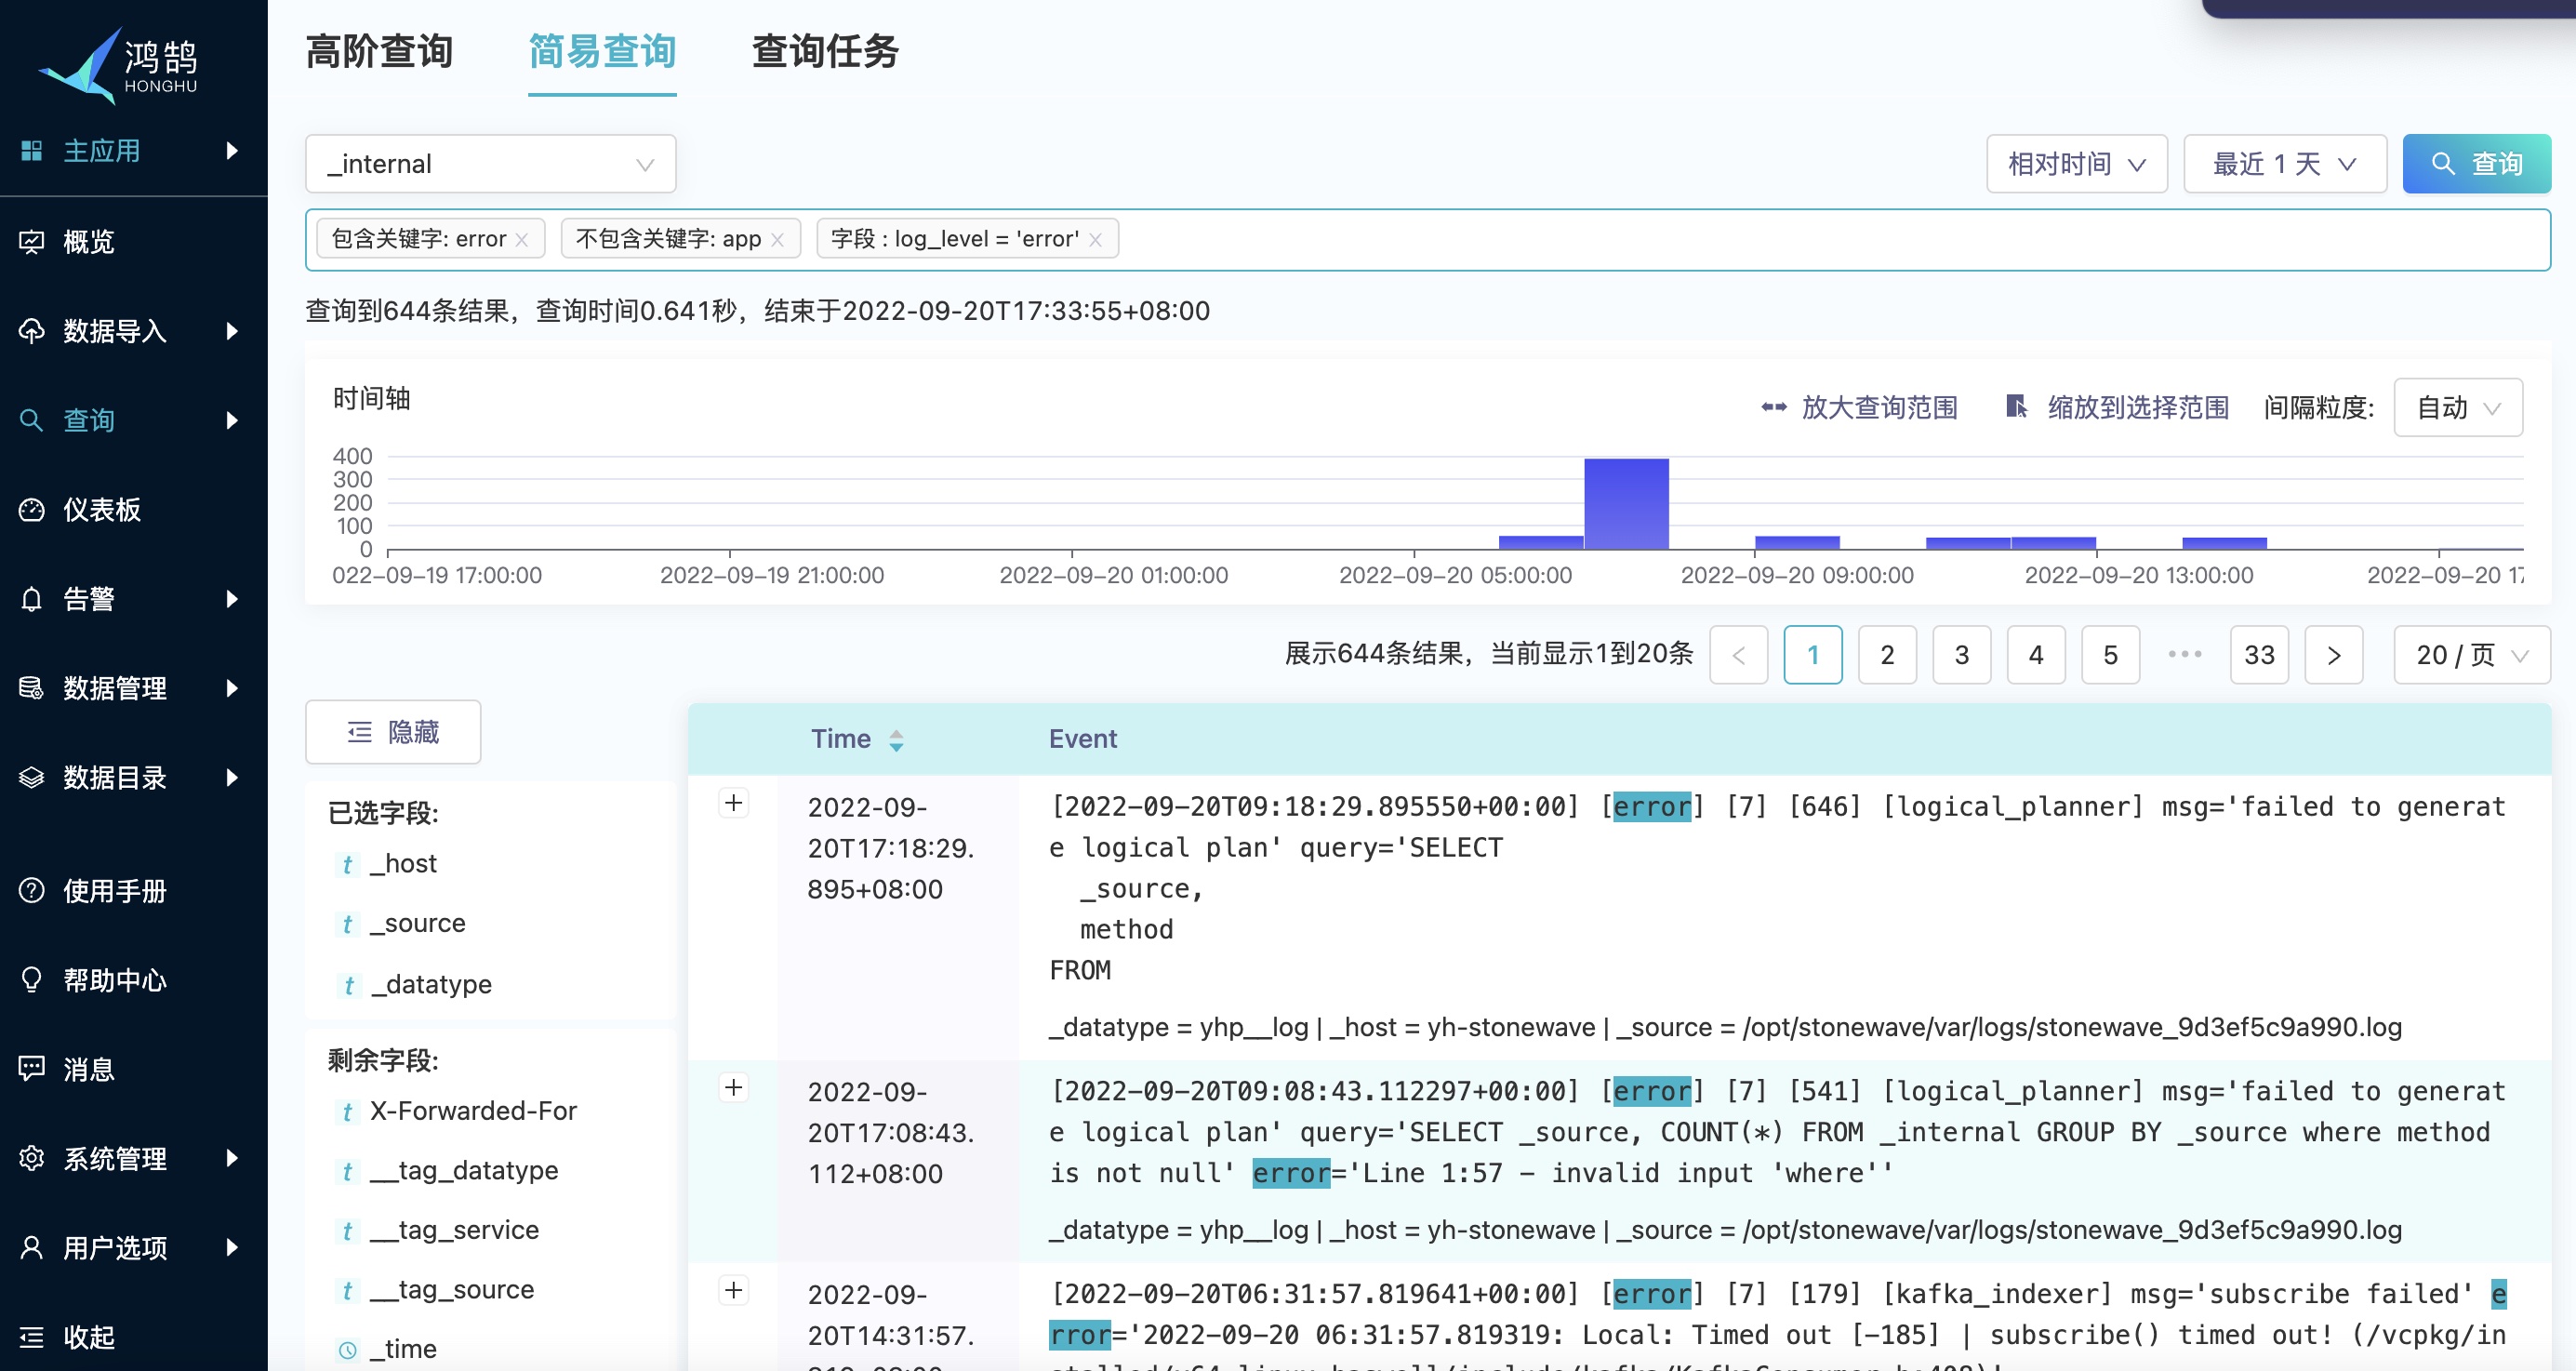This screenshot has height=1371, width=2576.
Task: Open the 间隔粒度 自动 dropdown
Action: [2457, 407]
